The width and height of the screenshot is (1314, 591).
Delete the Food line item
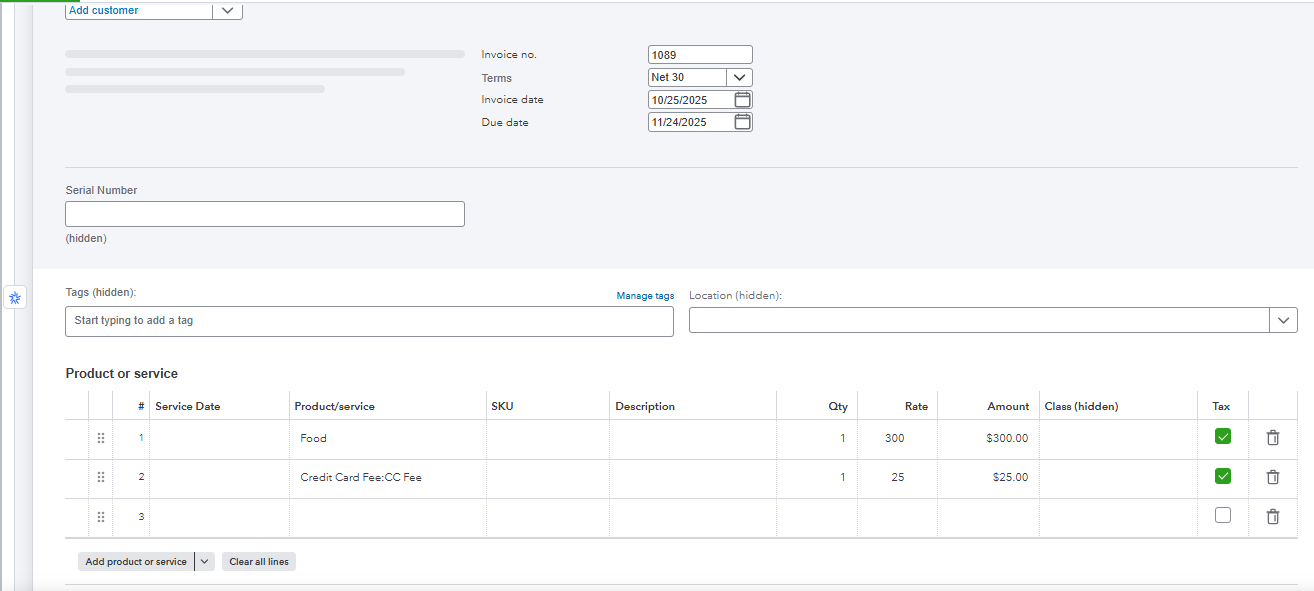(x=1272, y=438)
